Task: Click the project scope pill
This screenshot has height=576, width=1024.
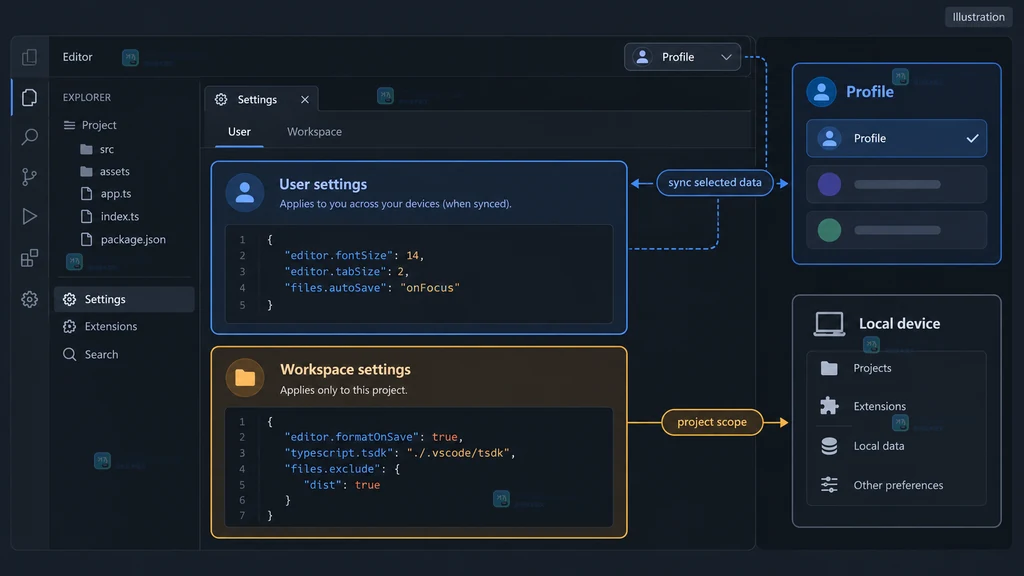Action: (x=712, y=422)
